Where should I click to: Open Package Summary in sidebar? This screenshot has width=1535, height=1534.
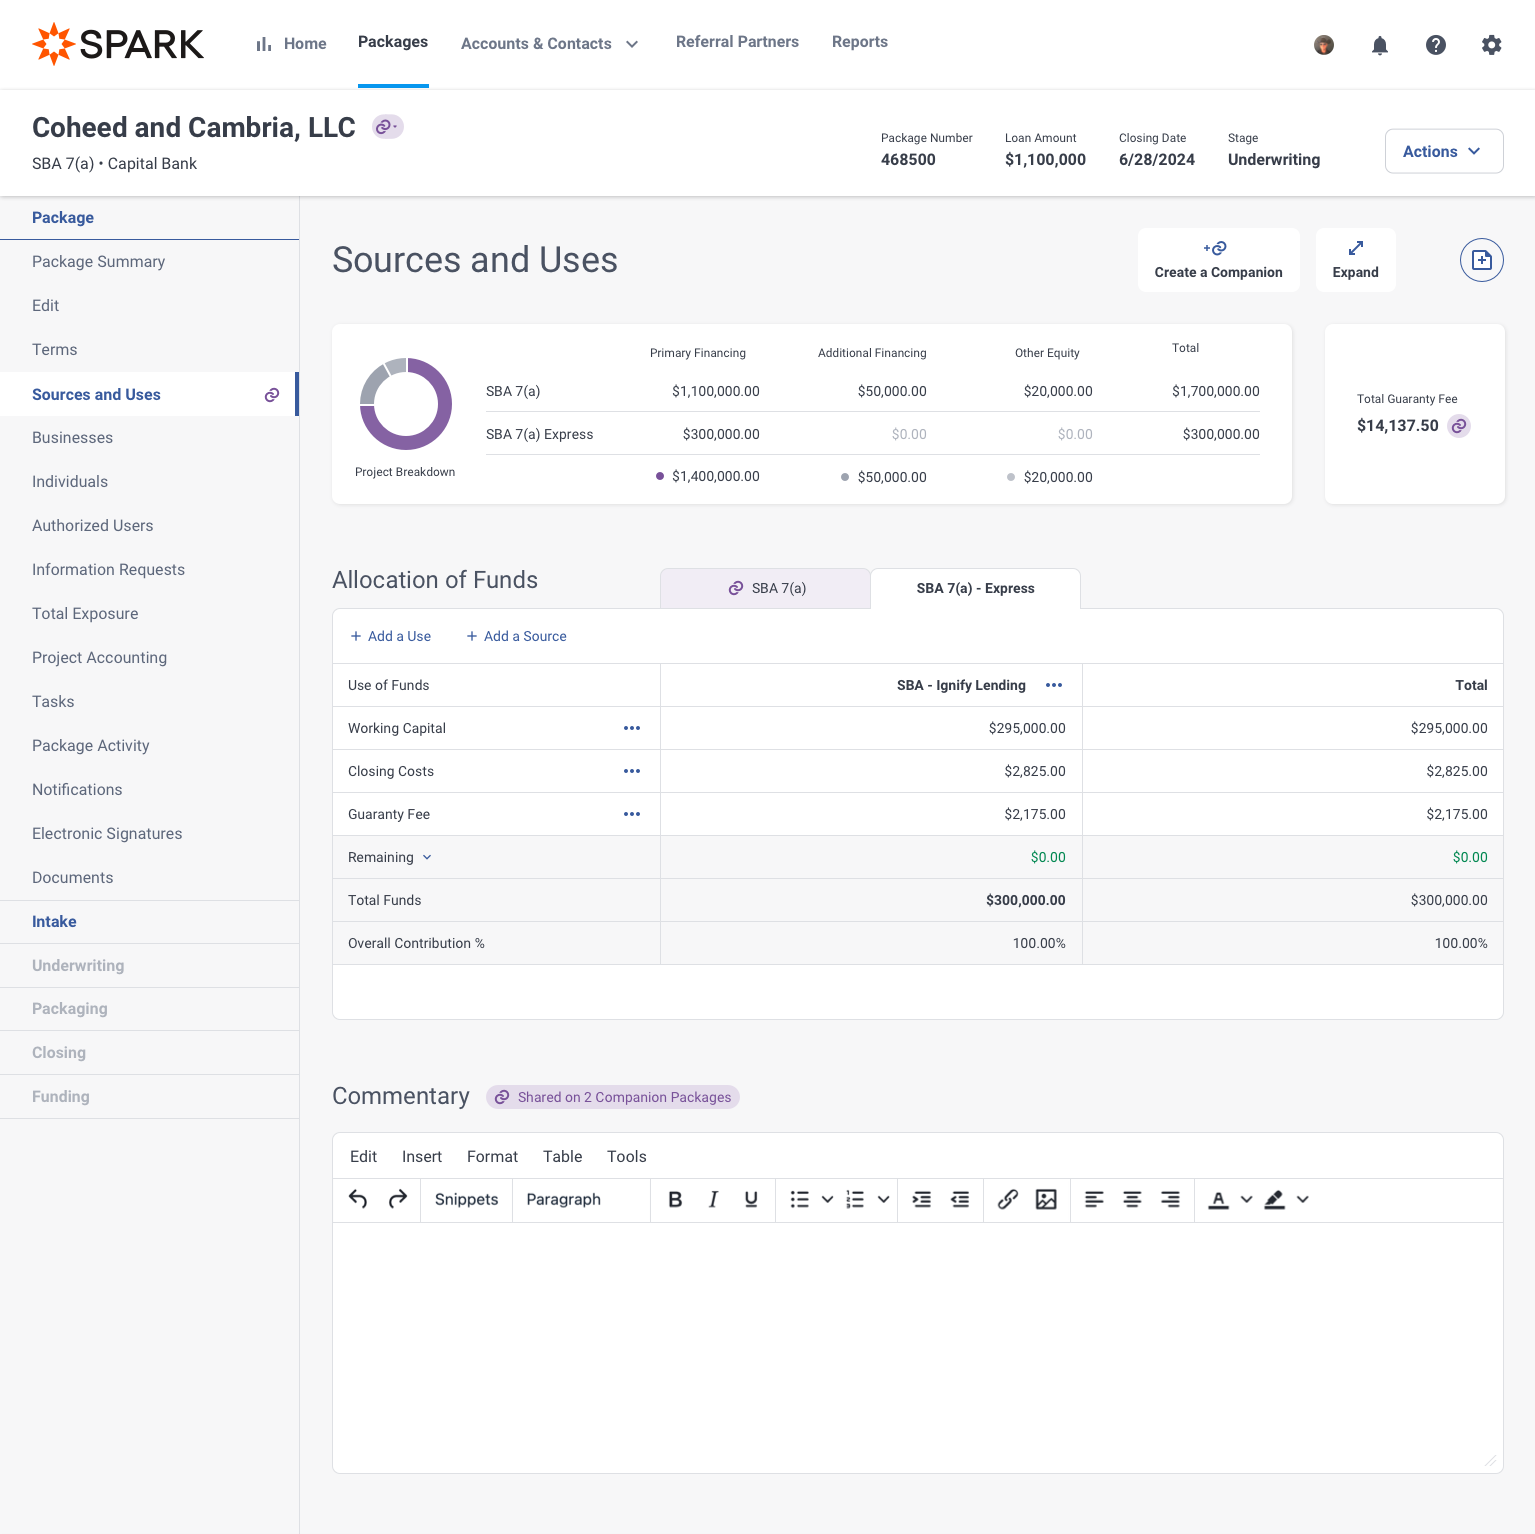coord(98,262)
